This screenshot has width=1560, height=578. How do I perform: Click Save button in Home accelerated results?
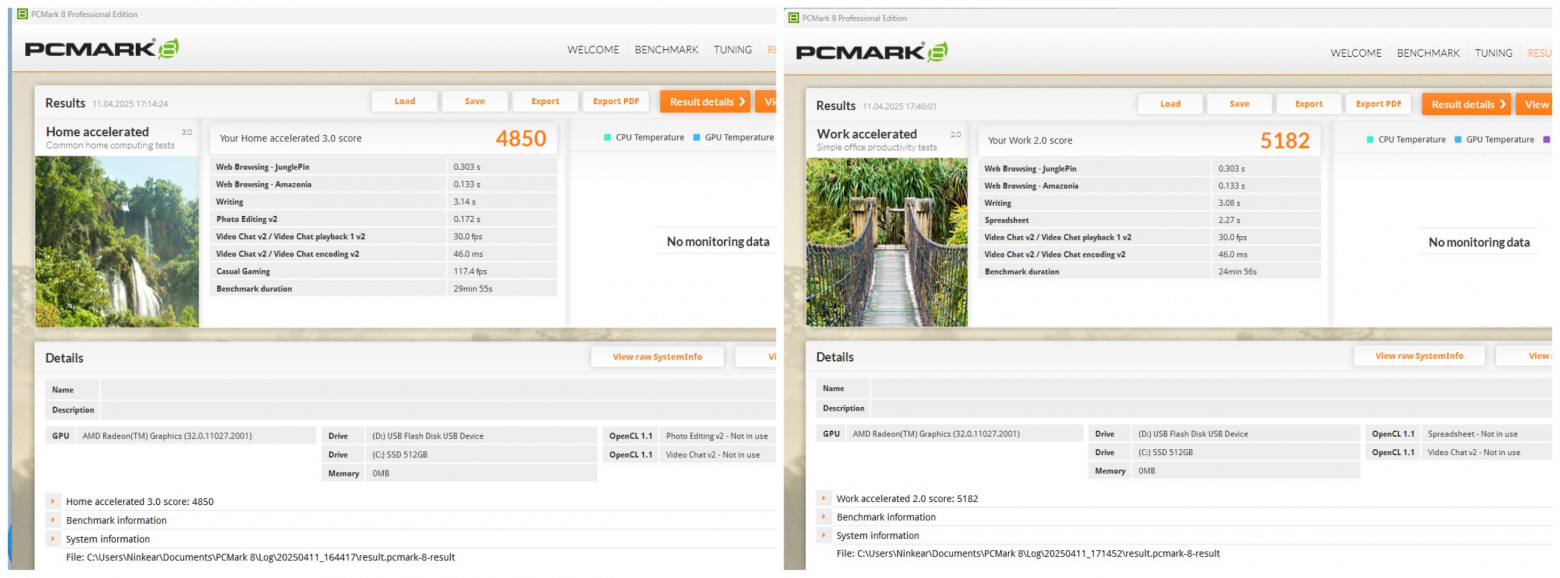474,101
